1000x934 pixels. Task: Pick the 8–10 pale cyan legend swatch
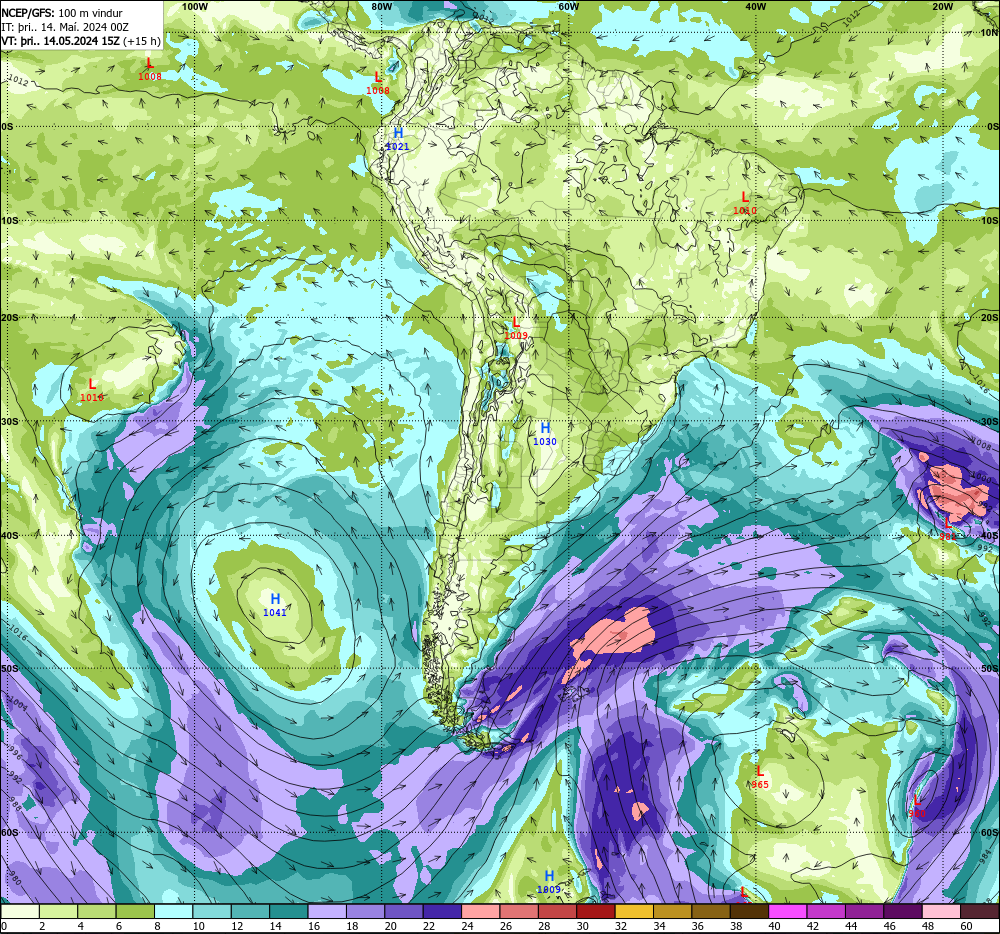pos(173,910)
